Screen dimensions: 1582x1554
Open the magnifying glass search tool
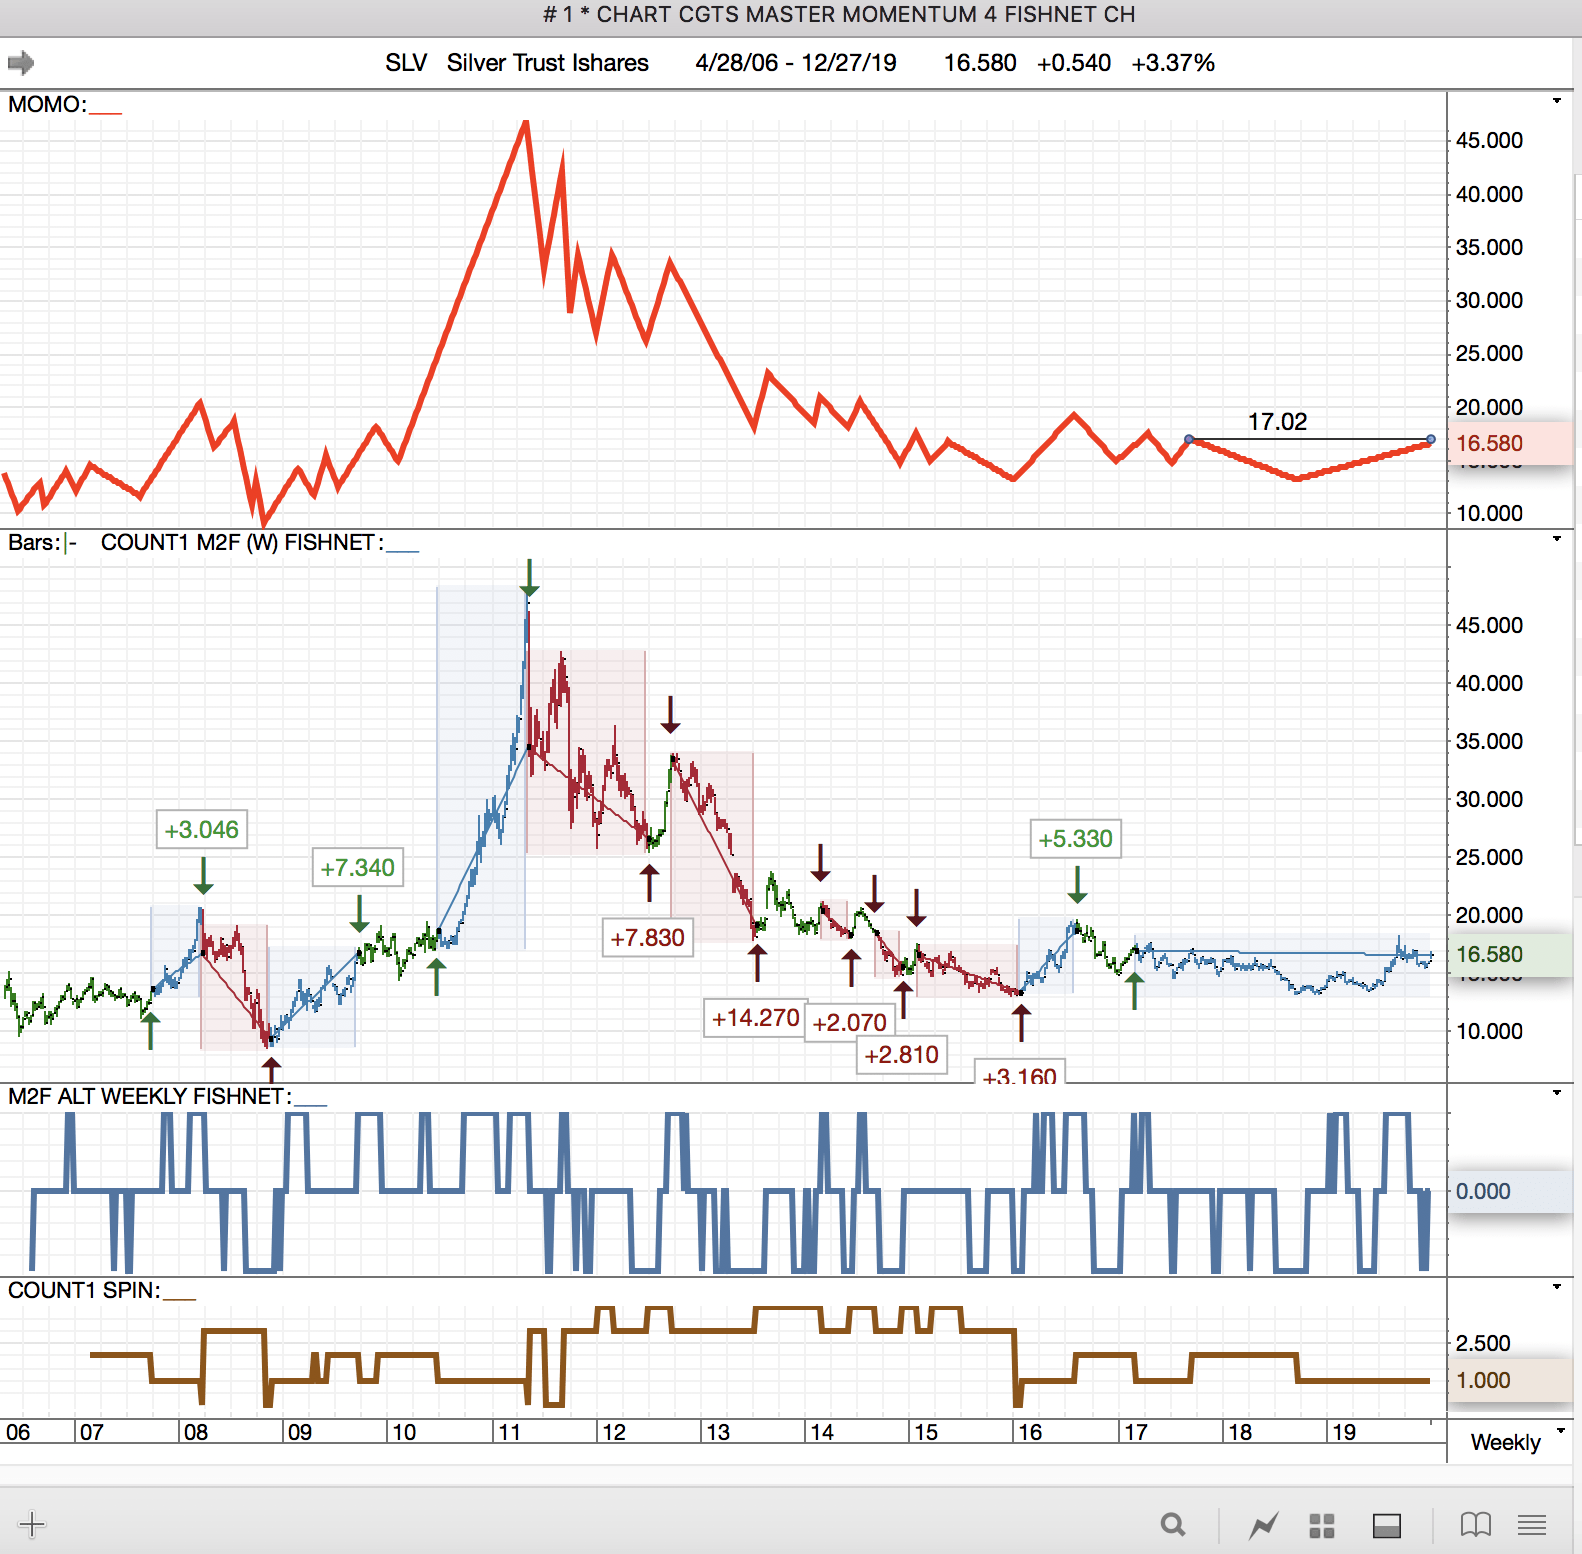coord(1173,1524)
